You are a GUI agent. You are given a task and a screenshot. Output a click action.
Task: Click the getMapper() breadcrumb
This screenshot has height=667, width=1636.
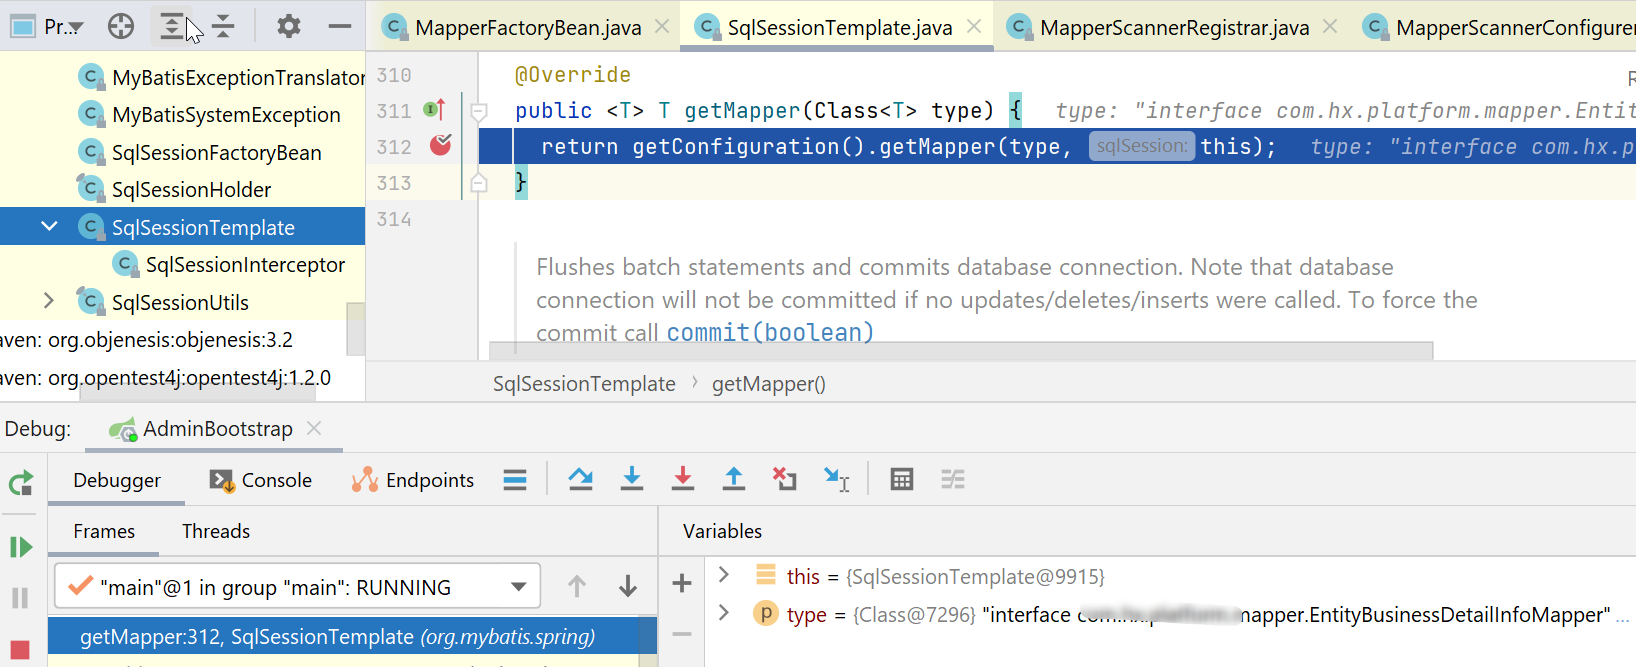(x=769, y=384)
